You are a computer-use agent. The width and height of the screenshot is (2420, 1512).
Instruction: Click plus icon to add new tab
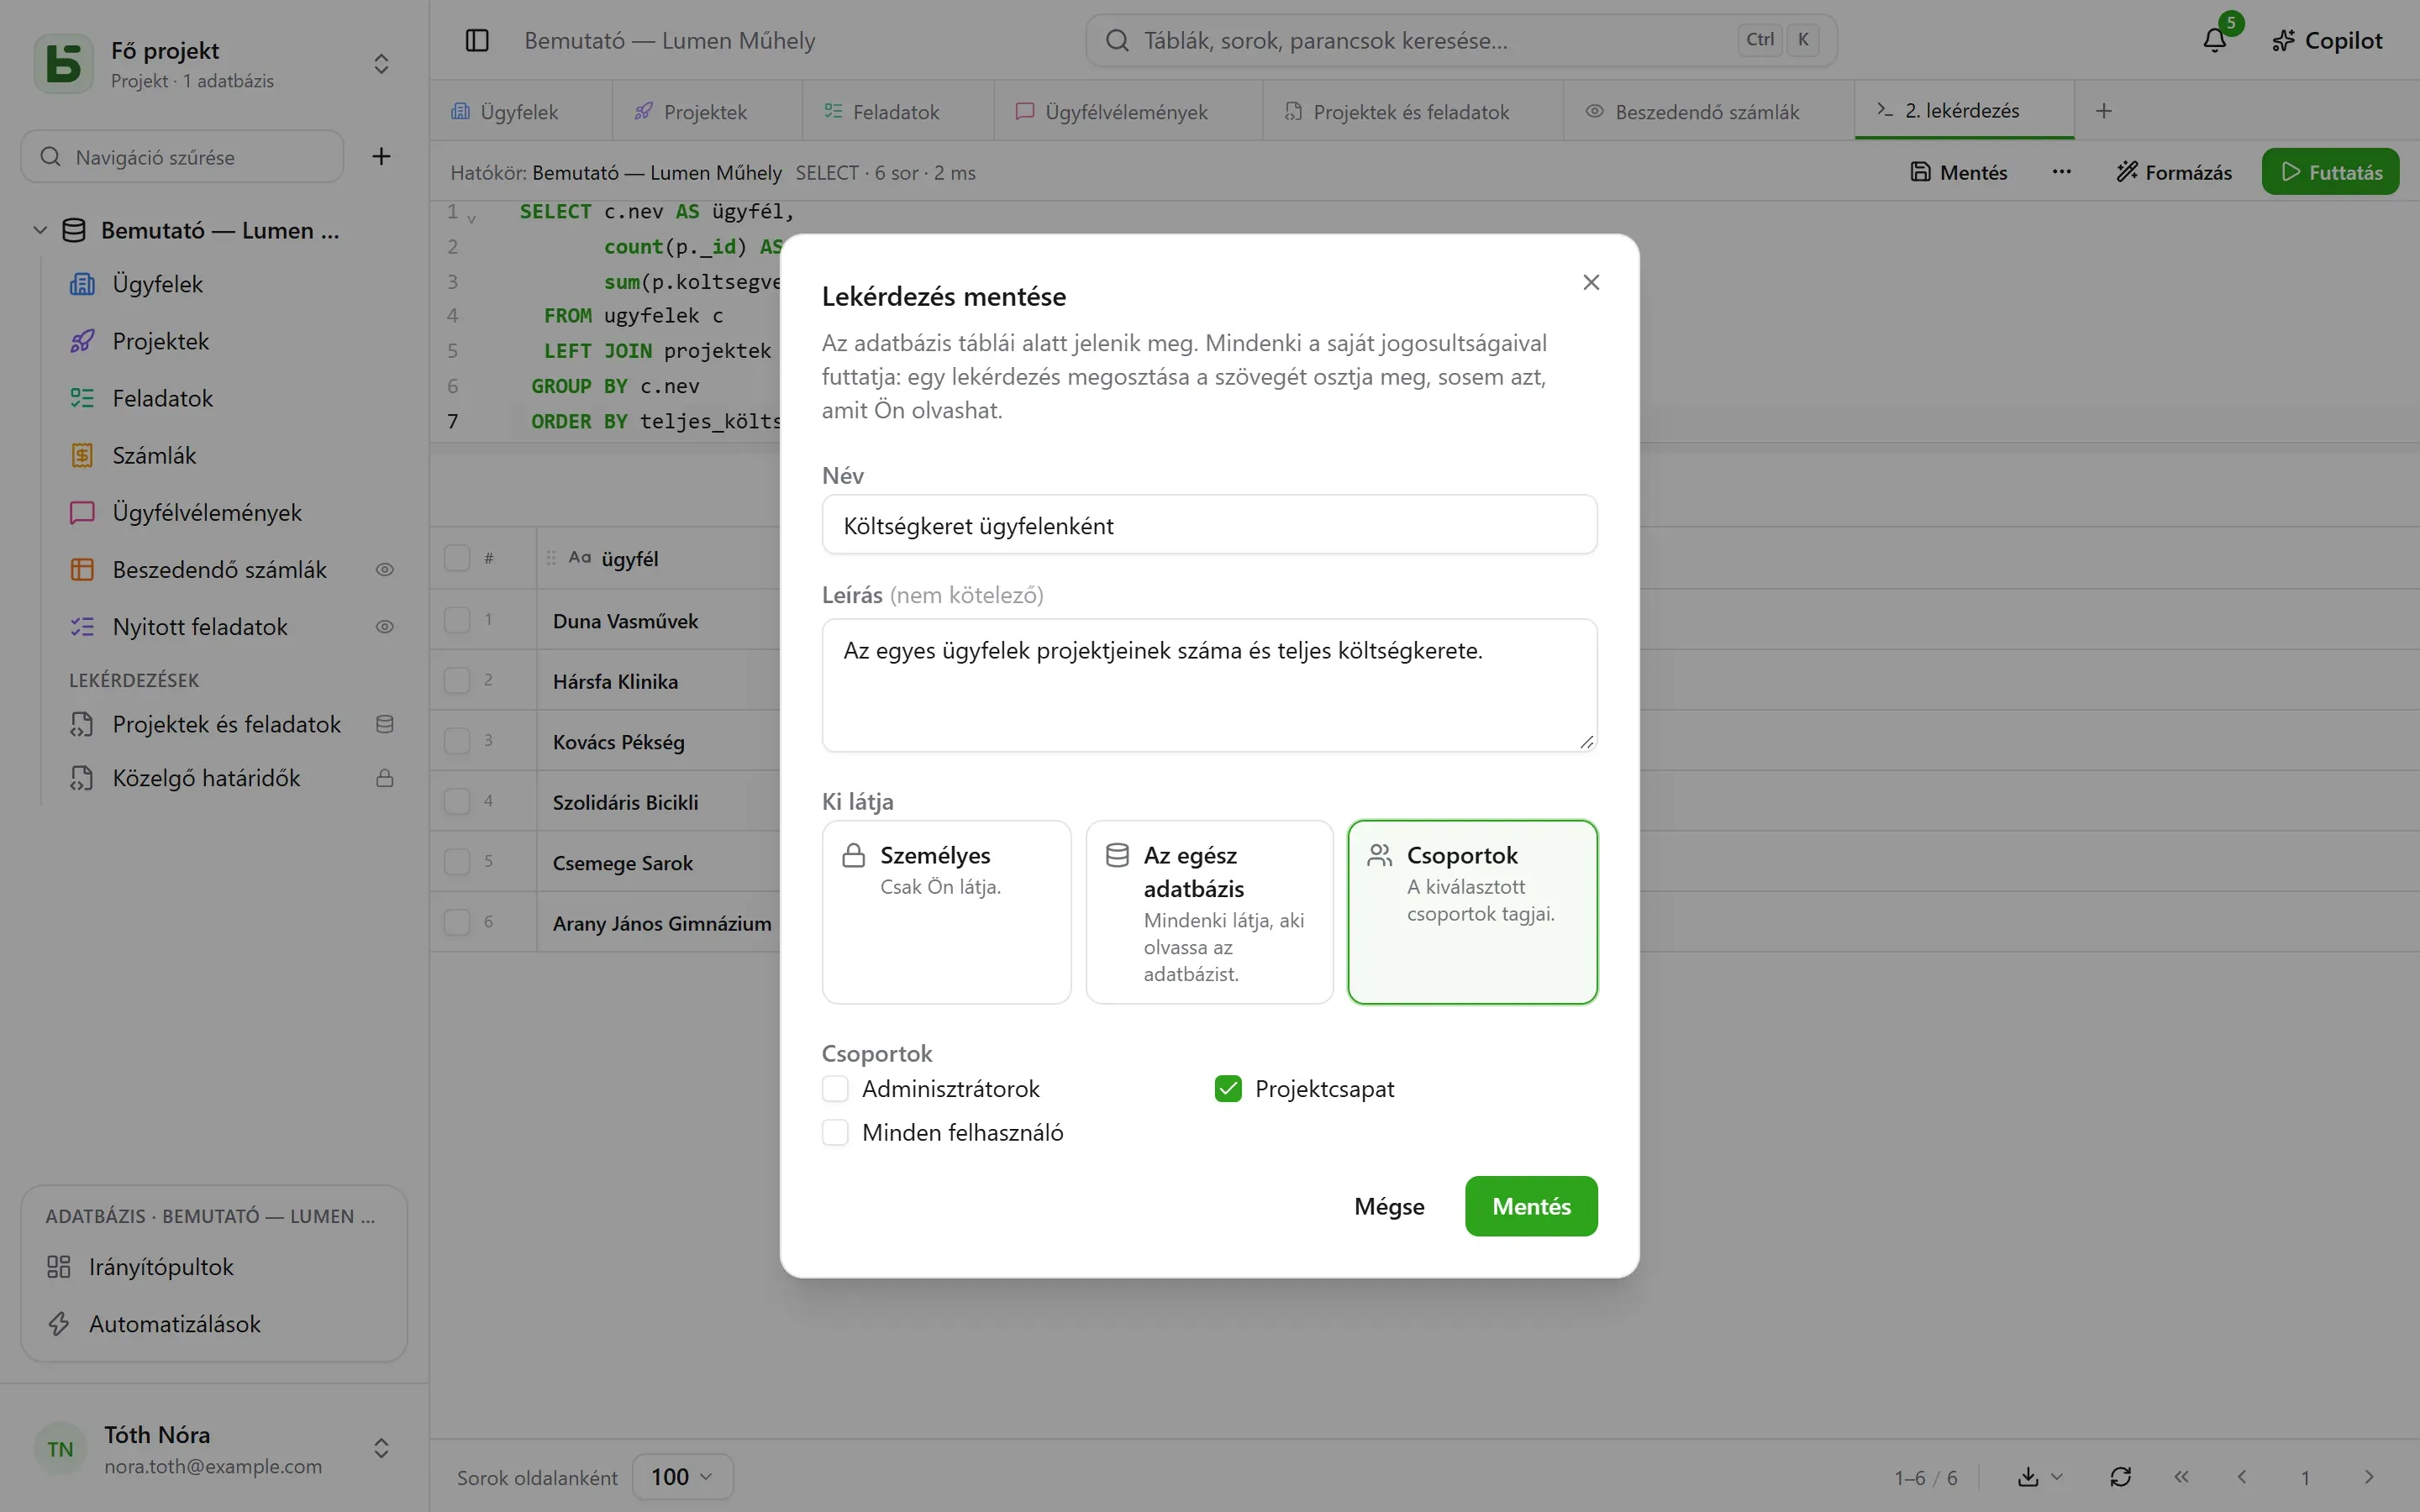(x=2104, y=111)
